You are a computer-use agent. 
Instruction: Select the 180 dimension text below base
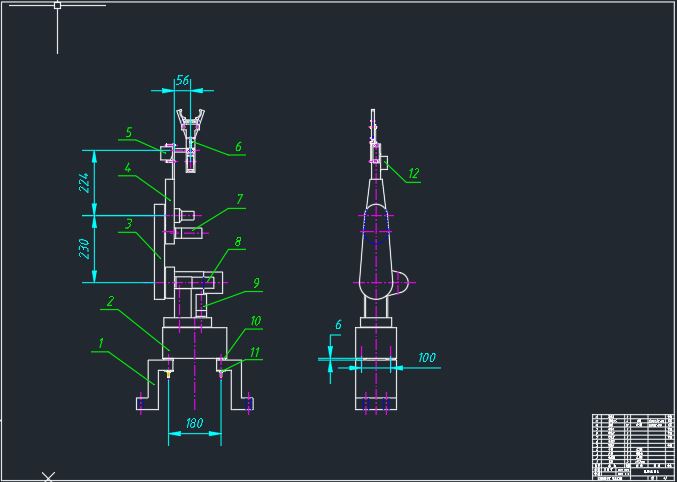pyautogui.click(x=194, y=423)
